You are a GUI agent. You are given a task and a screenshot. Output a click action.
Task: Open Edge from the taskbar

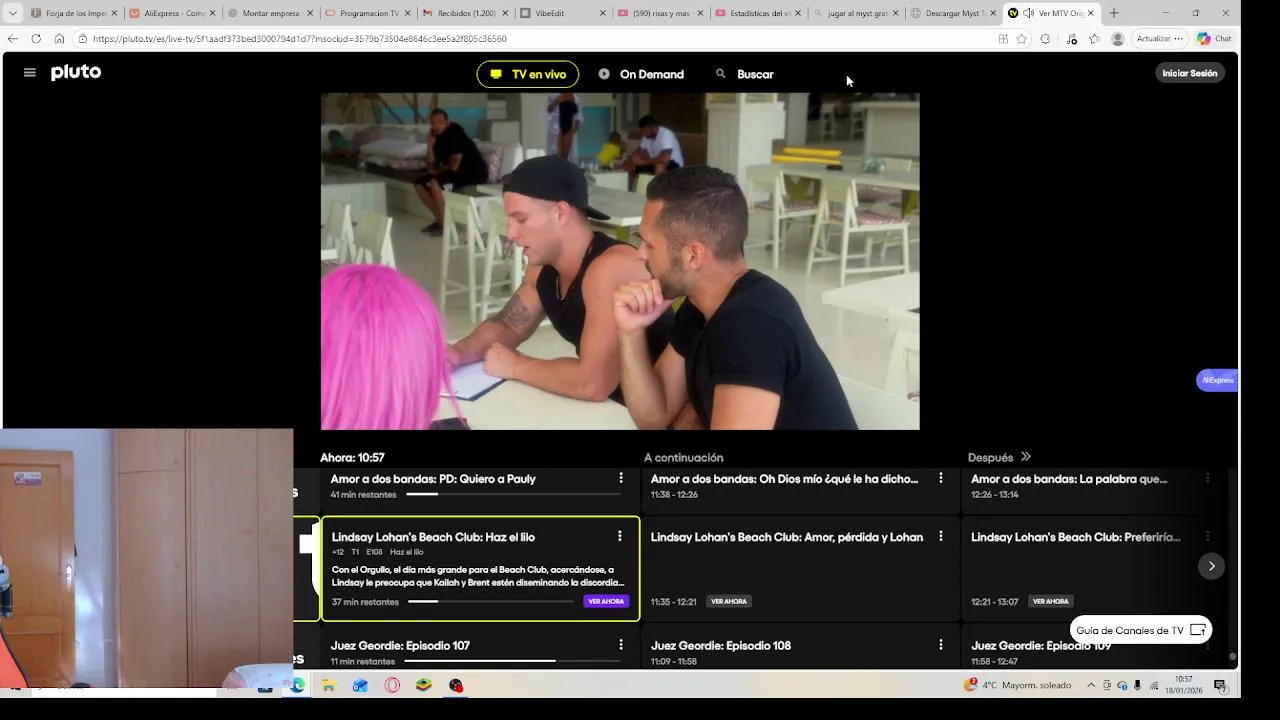[x=297, y=685]
